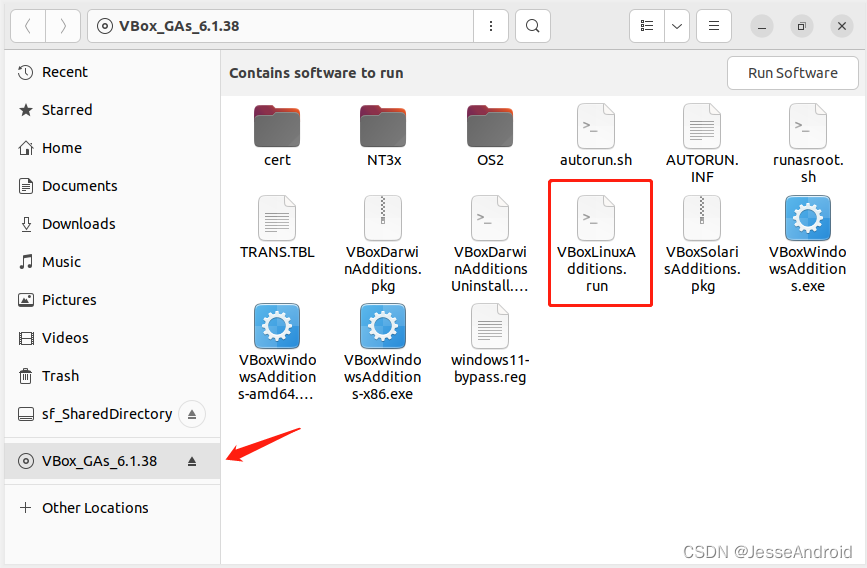Click the windows11-bypass.reg file name
The width and height of the screenshot is (867, 568).
(490, 368)
